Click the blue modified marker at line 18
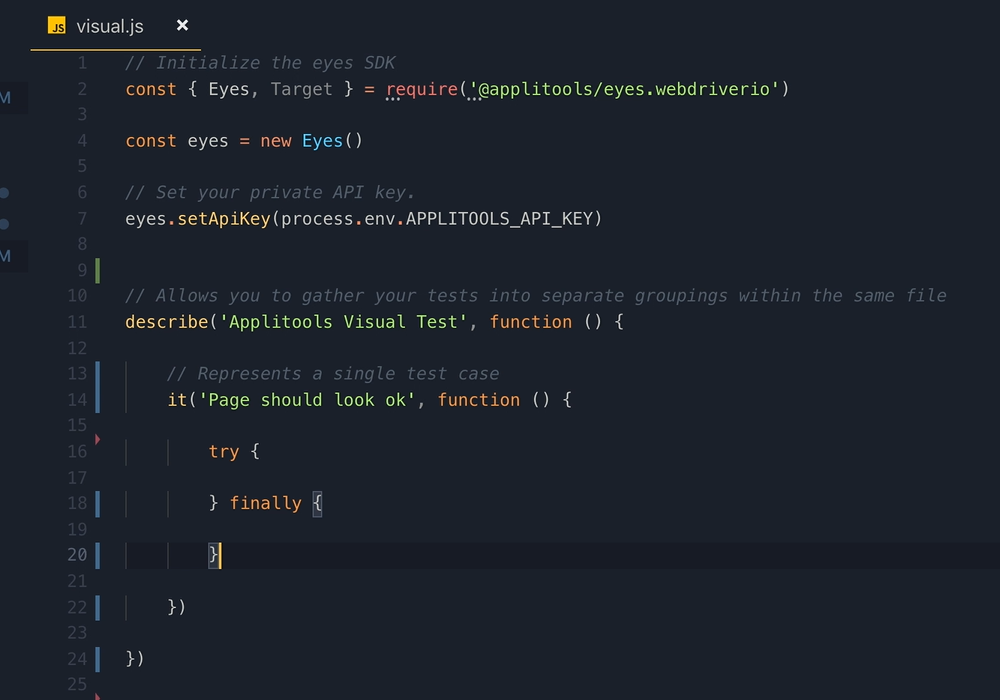1000x700 pixels. coord(97,503)
